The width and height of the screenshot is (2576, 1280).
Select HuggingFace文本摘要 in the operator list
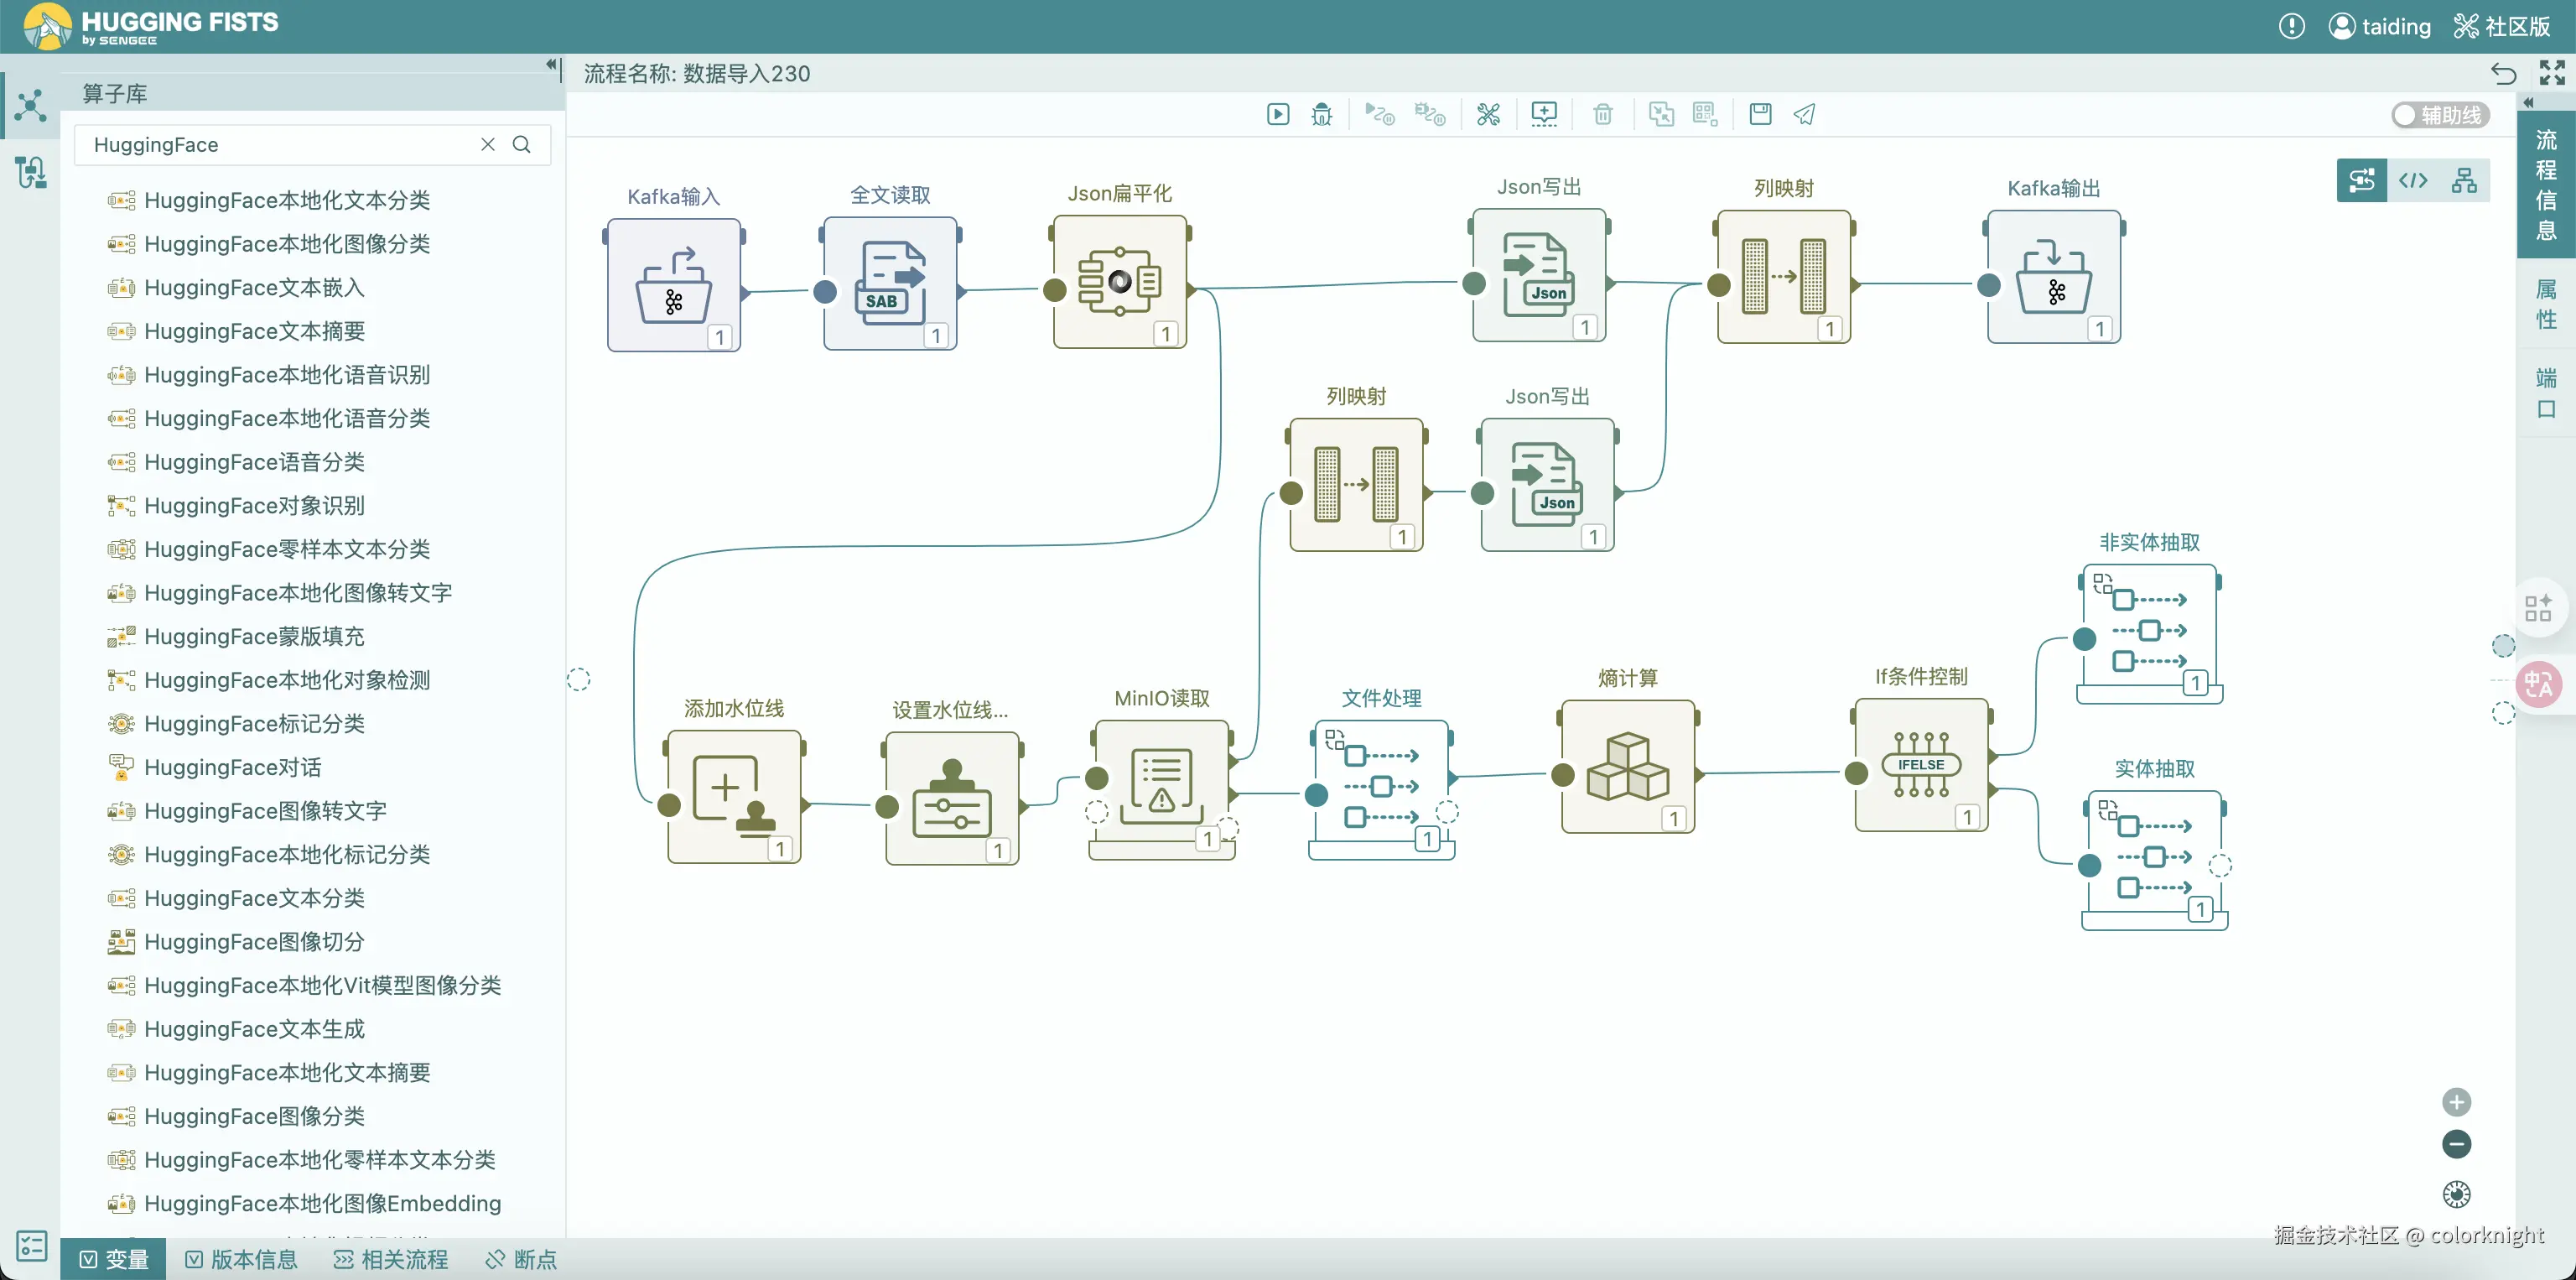[254, 331]
